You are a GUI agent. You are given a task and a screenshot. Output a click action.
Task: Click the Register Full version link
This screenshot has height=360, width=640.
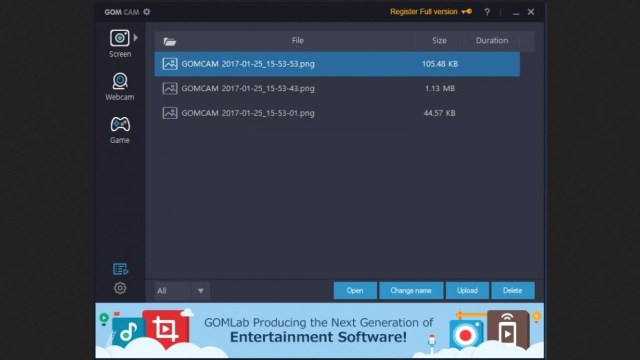(424, 12)
